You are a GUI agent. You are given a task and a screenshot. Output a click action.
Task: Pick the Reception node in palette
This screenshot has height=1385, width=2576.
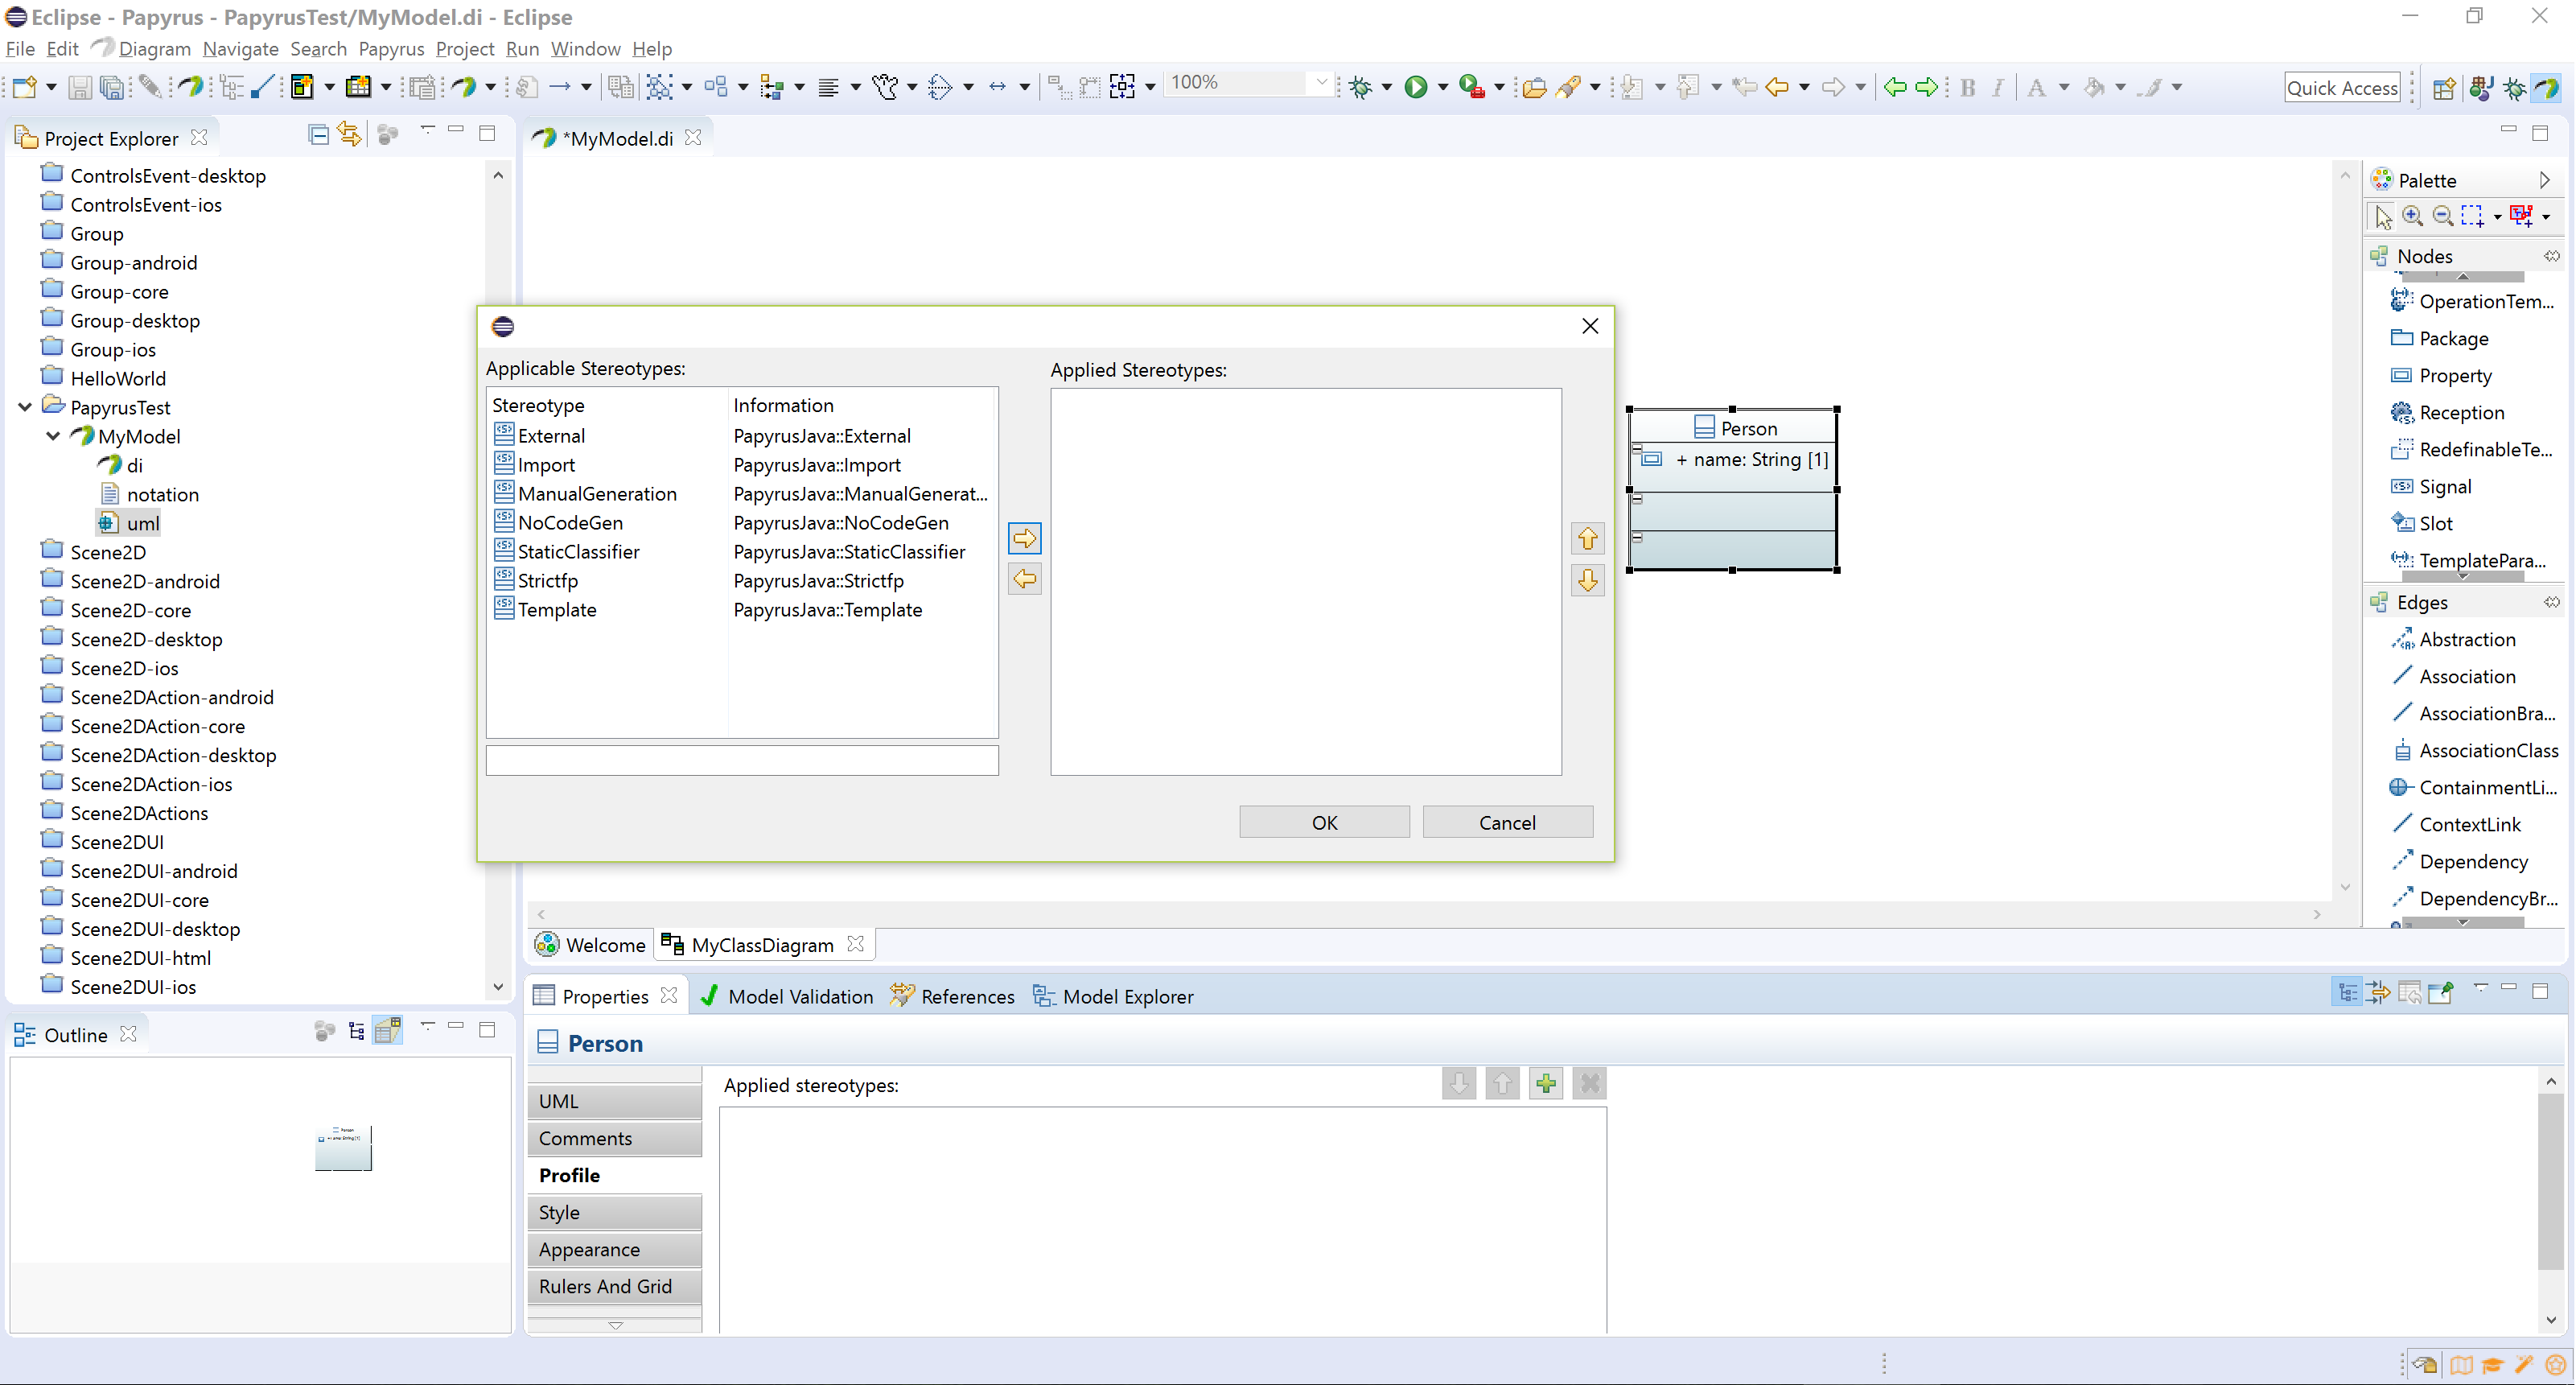coord(2461,412)
